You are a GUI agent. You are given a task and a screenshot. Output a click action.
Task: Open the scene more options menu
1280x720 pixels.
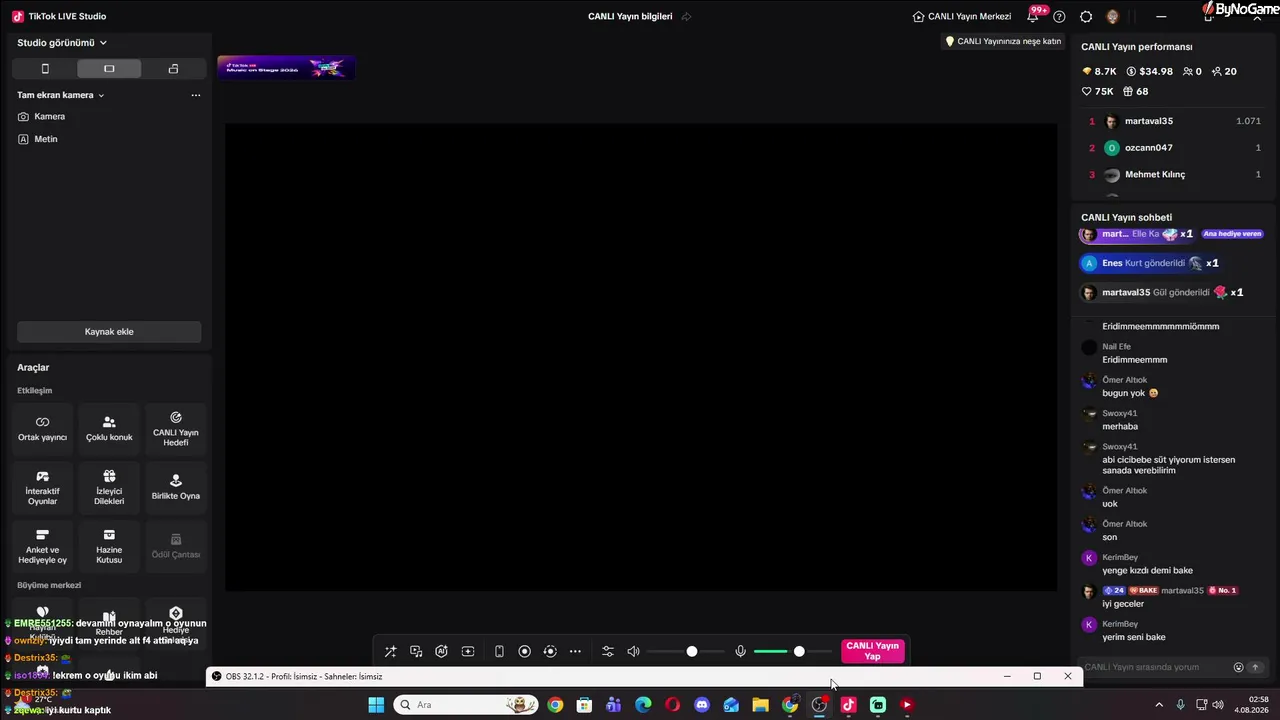tap(196, 95)
